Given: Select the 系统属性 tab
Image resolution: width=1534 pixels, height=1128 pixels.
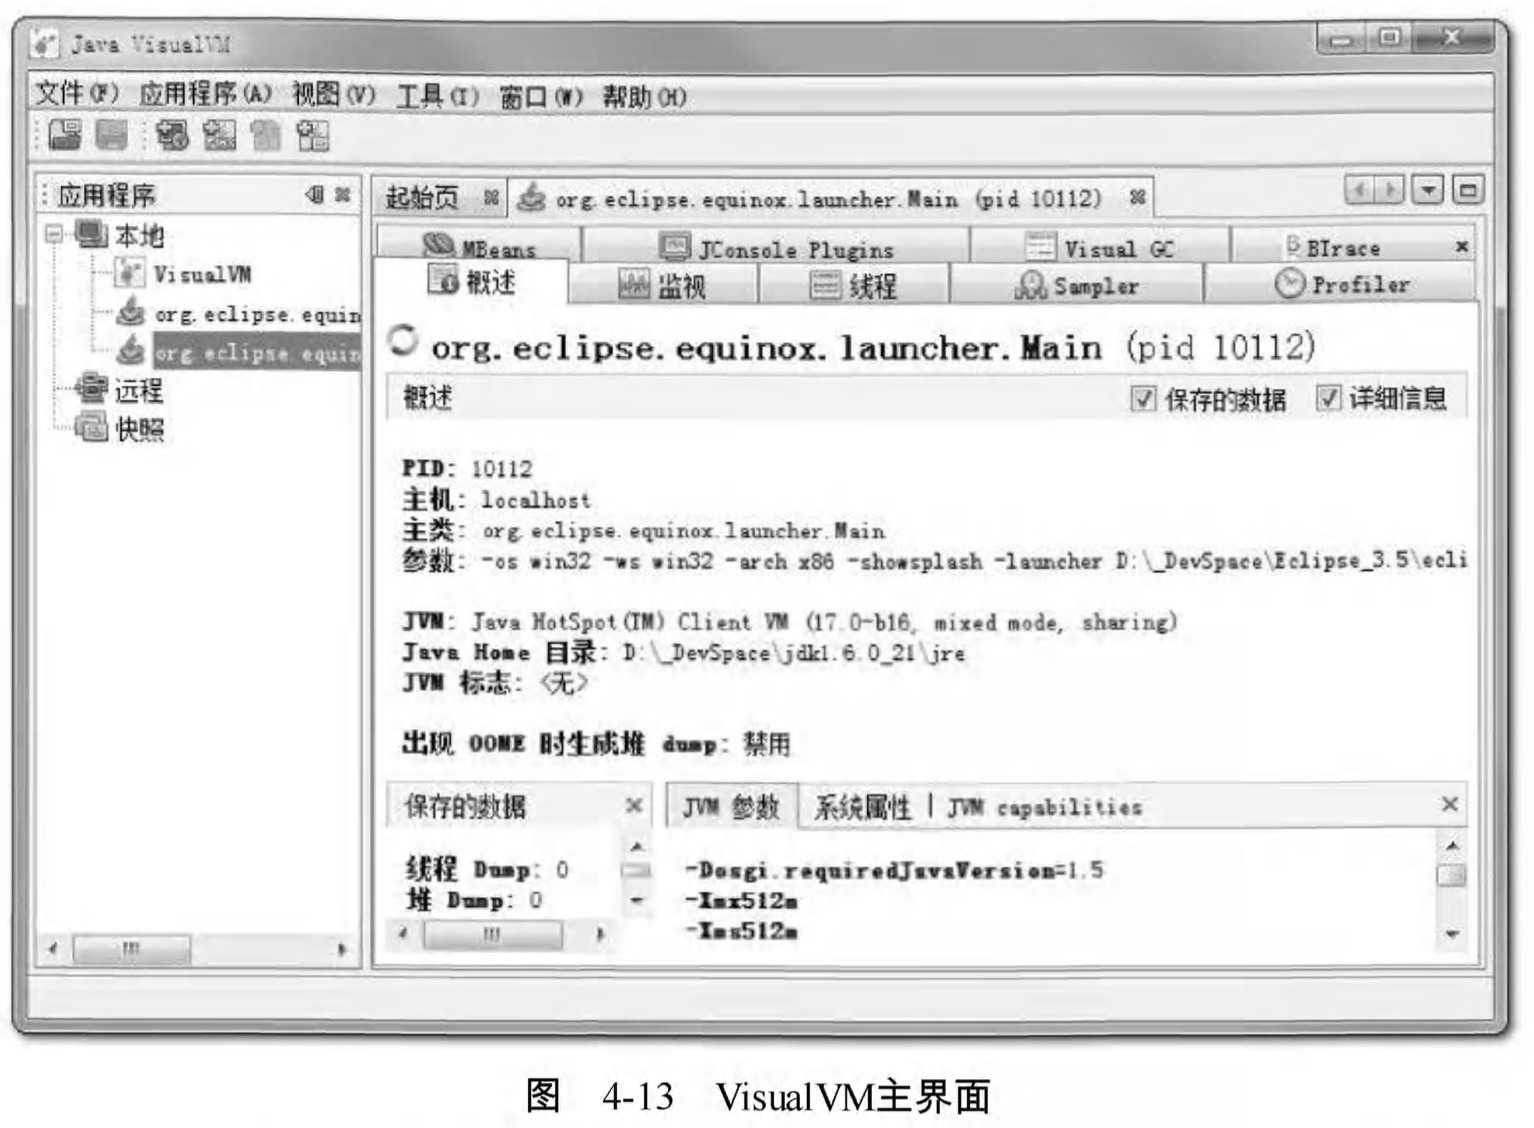Looking at the screenshot, I should tap(863, 807).
